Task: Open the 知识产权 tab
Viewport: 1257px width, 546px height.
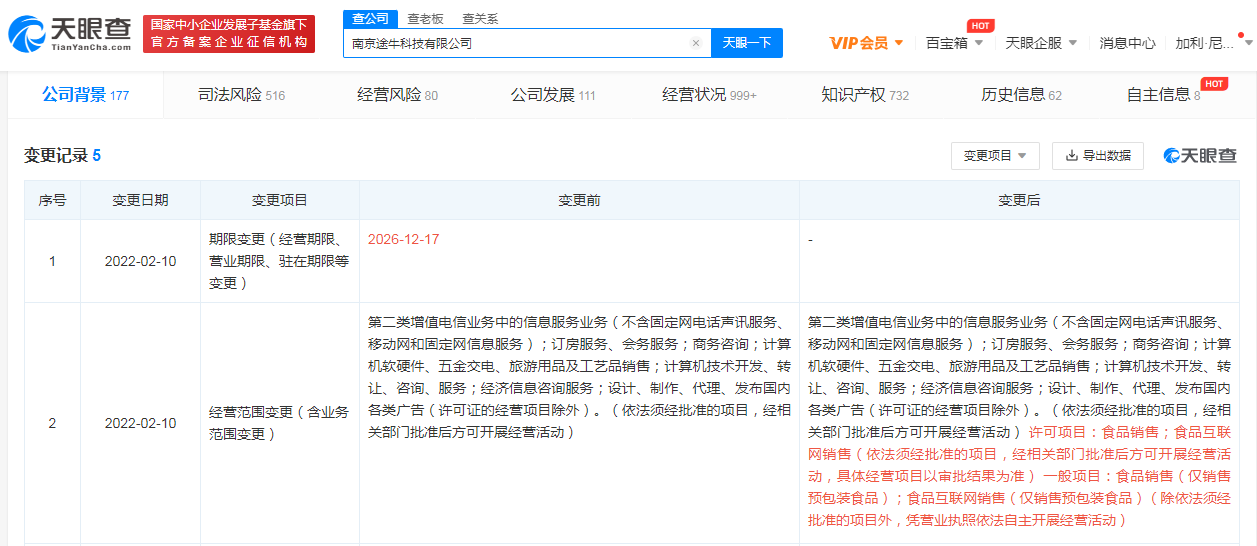Action: coord(865,95)
